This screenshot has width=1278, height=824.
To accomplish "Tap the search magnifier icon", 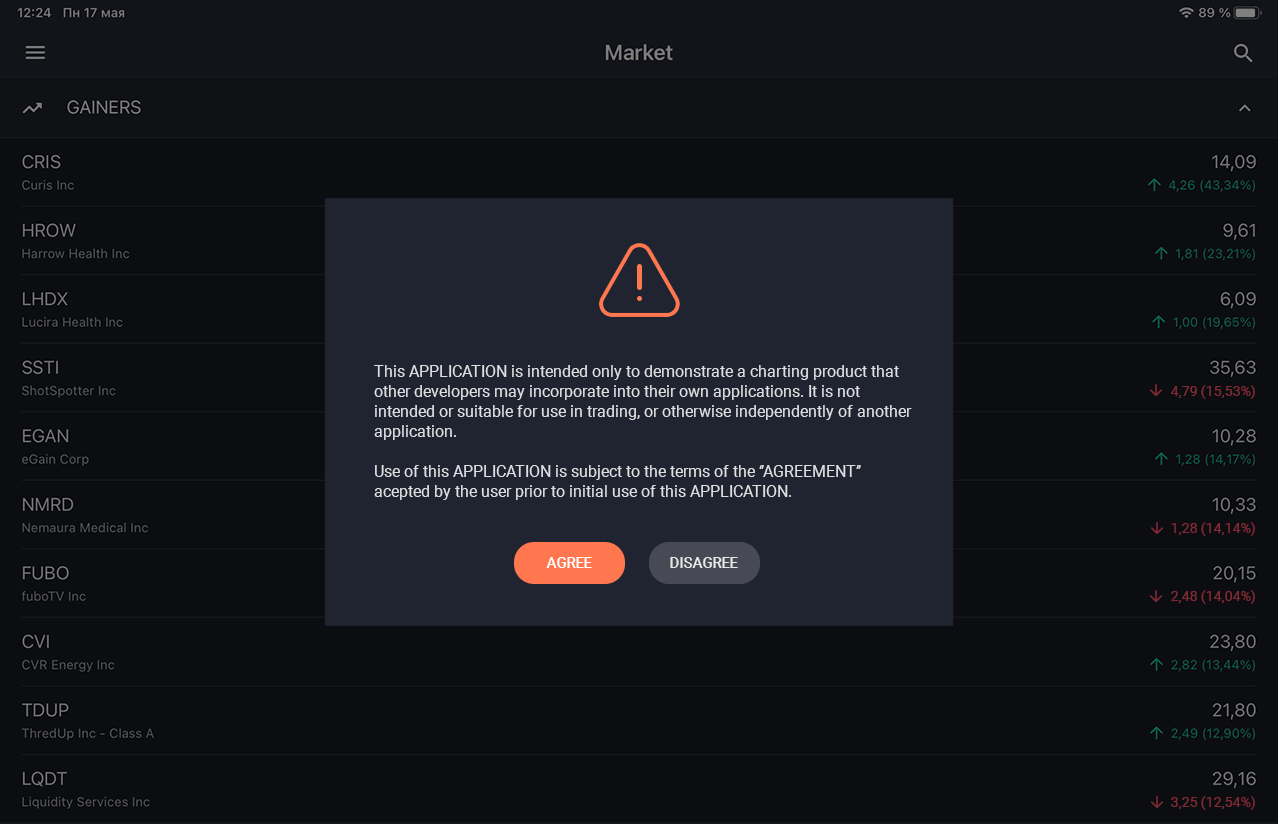I will (x=1243, y=53).
